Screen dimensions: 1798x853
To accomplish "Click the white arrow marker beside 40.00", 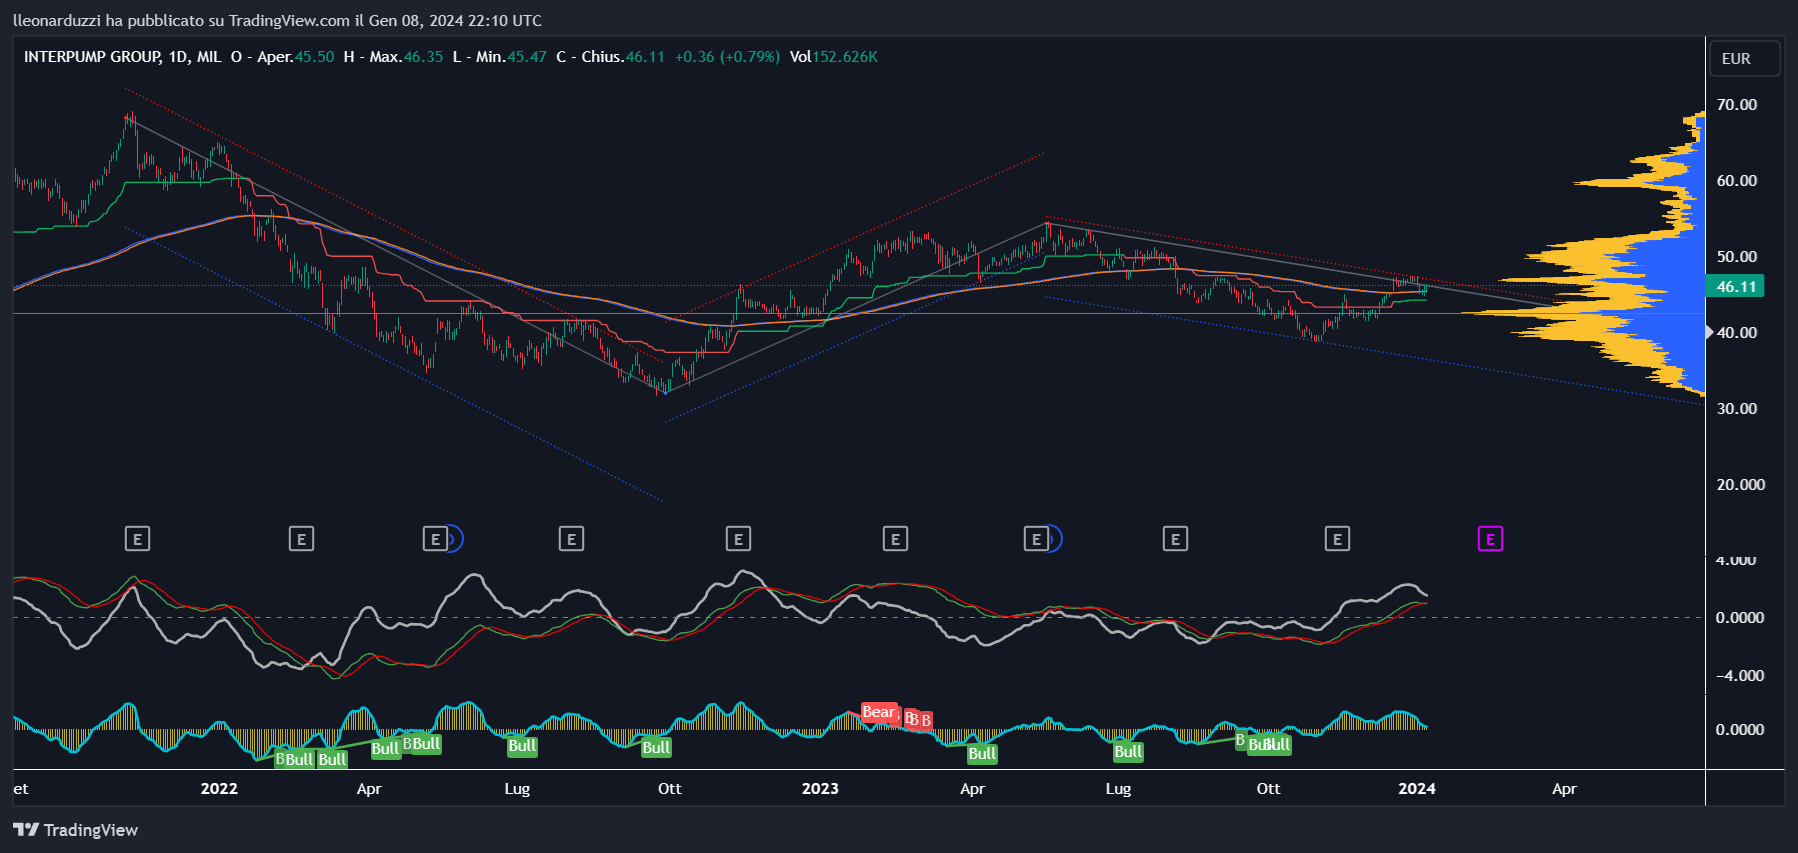I will tap(1709, 332).
